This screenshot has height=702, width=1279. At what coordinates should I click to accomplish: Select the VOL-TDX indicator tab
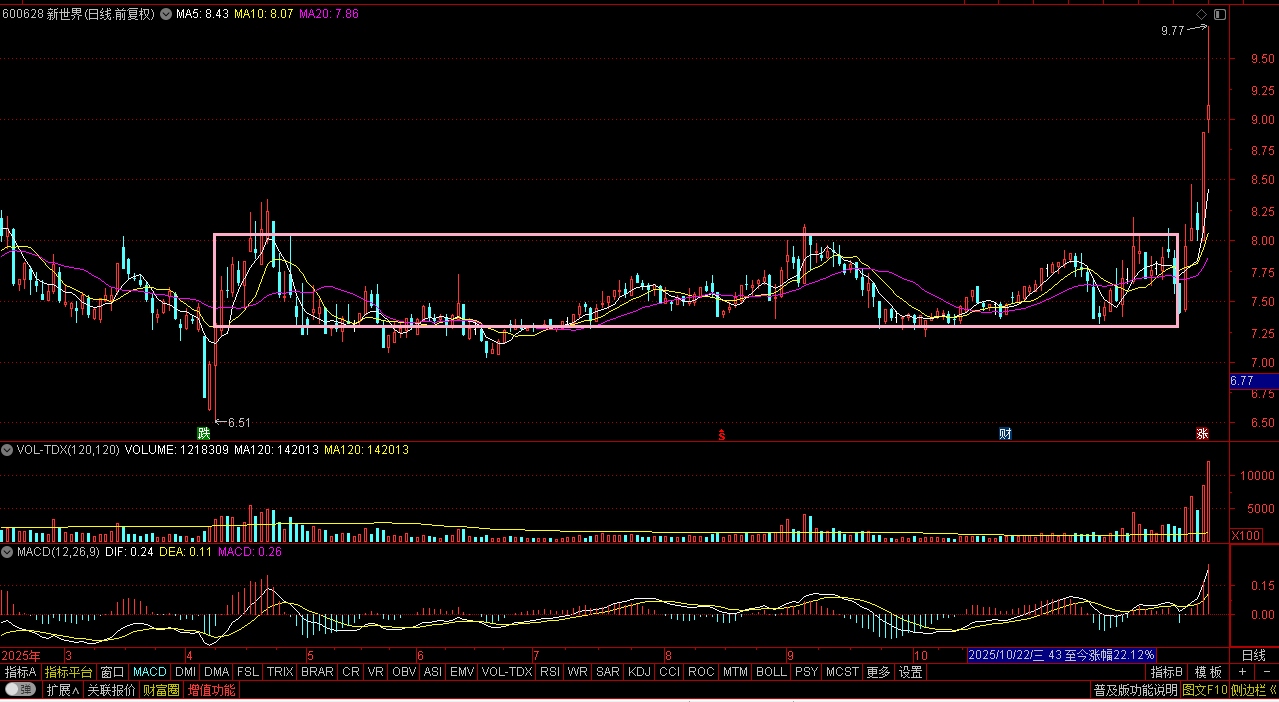pos(507,672)
